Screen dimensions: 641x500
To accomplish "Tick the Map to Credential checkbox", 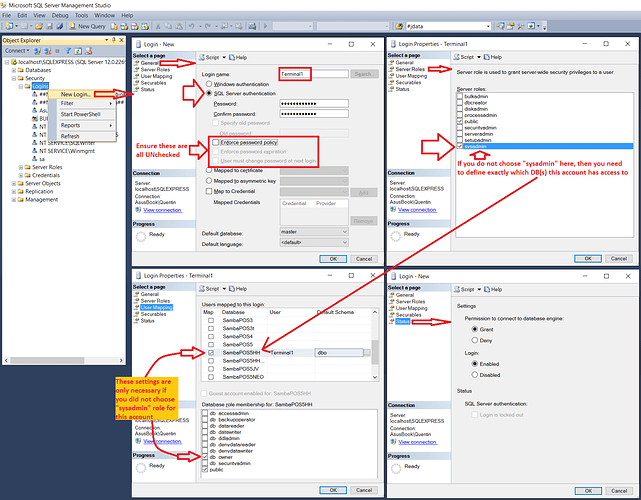I will [209, 191].
